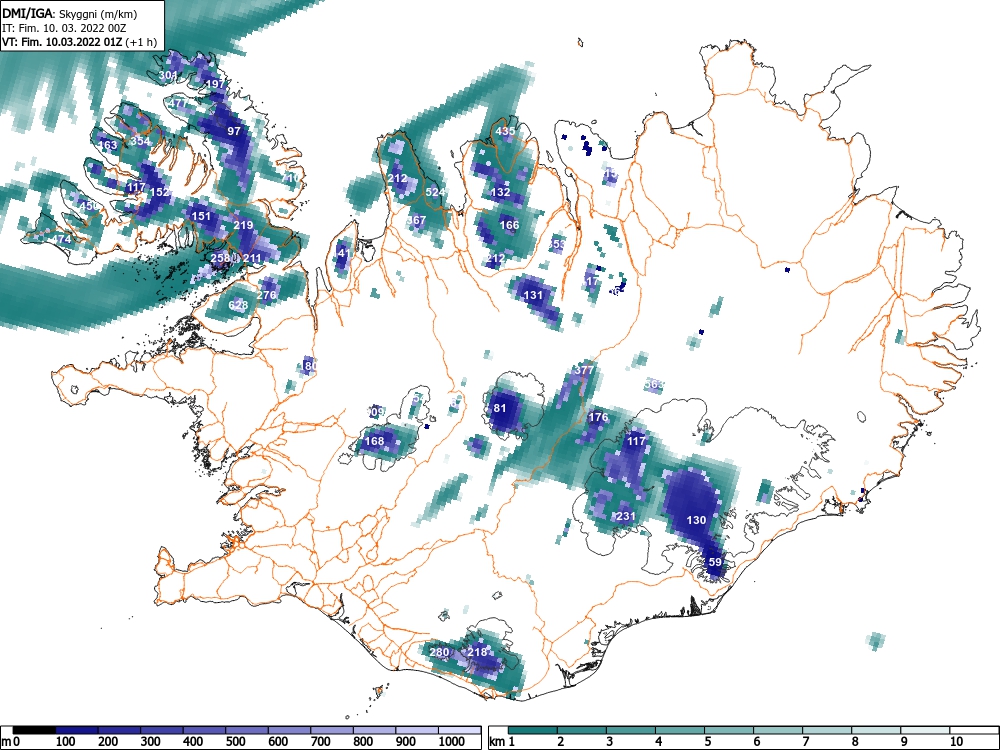Click the legend label 700 on the metre scale
The height and width of the screenshot is (750, 1000).
(320, 742)
